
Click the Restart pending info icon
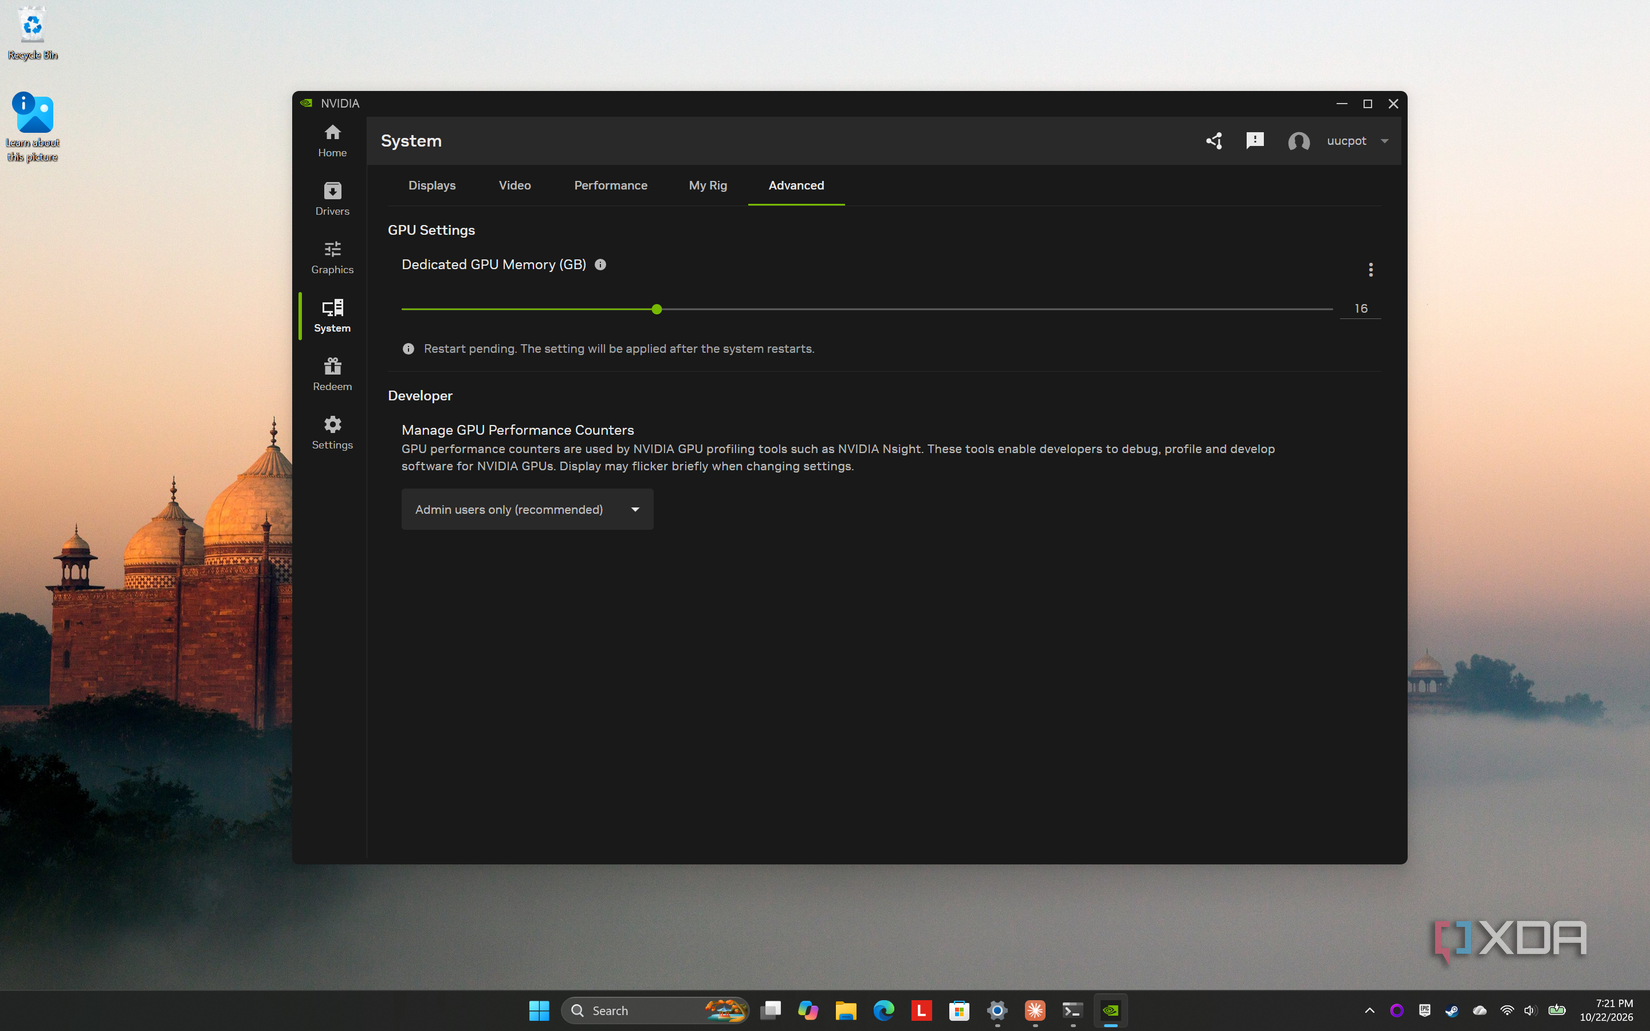(408, 349)
